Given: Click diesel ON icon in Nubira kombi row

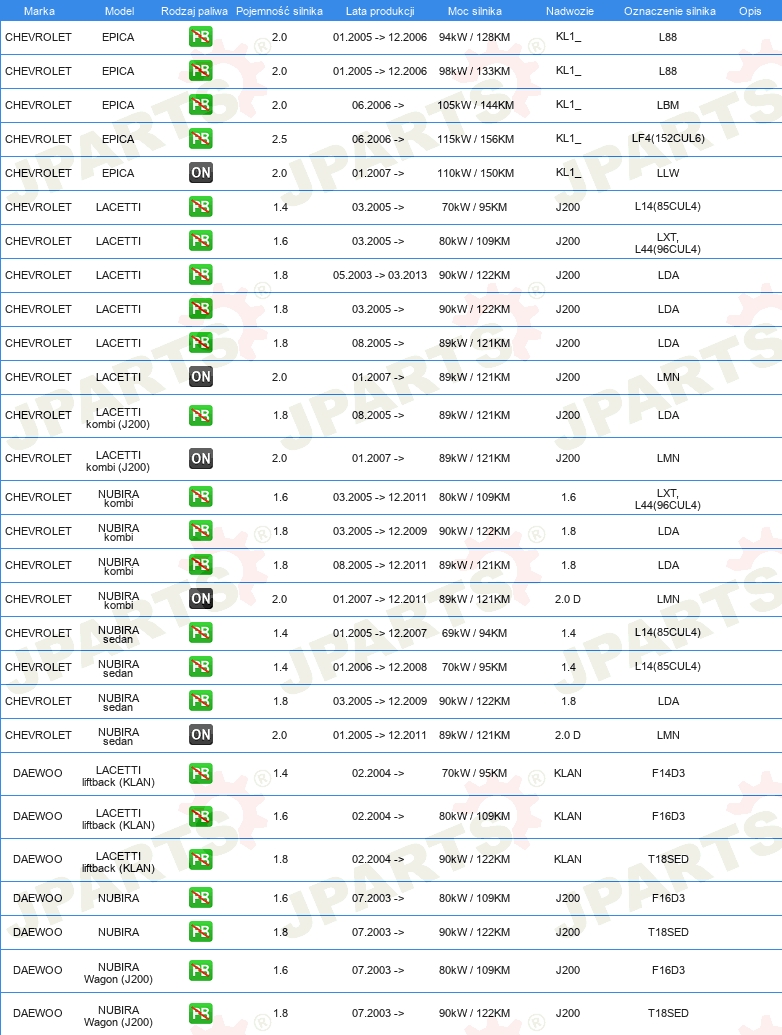Looking at the screenshot, I should (201, 599).
